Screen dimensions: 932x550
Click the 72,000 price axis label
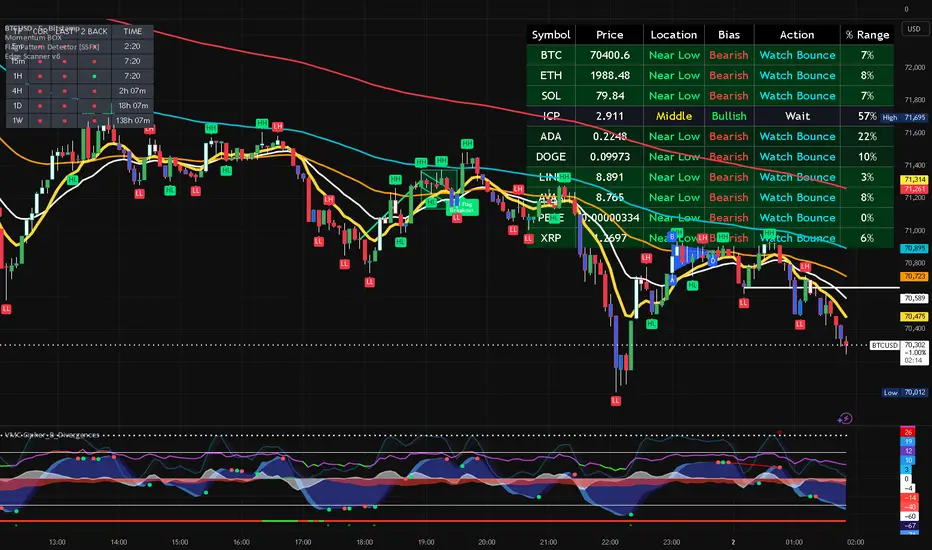click(914, 68)
